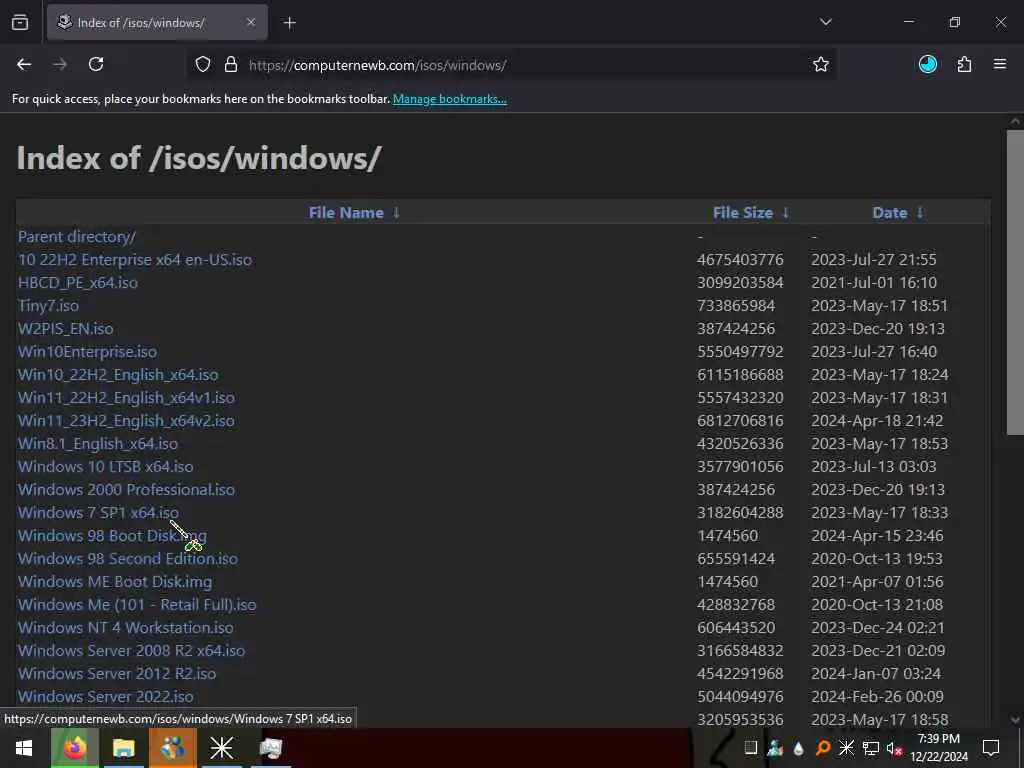The image size is (1024, 768).
Task: Open the Firefox account profile icon
Action: pos(928,64)
